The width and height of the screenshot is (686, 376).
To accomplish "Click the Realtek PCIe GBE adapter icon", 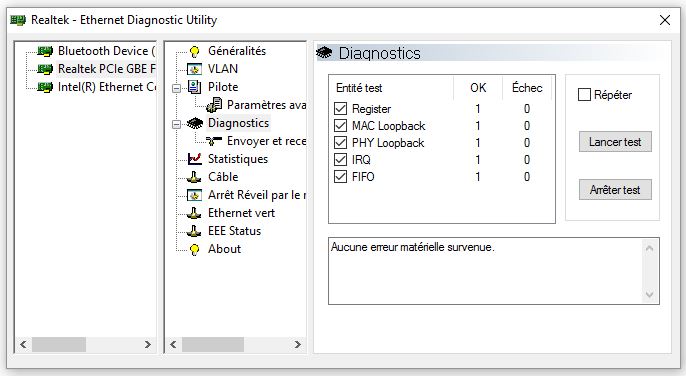I will 45,69.
